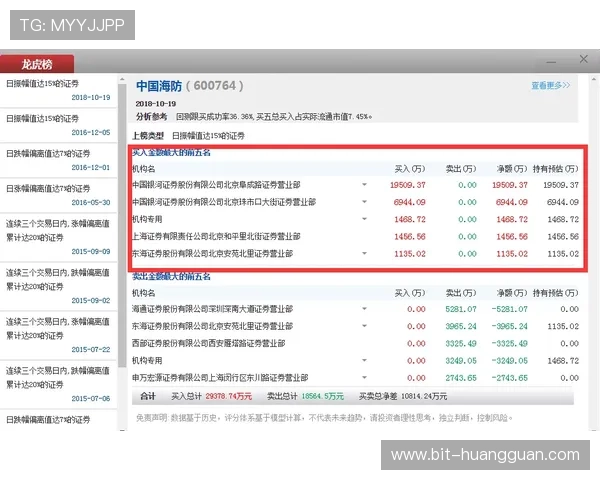The width and height of the screenshot is (600, 480).
Task: Click sell amount 3325.49 in 西部证券 row
Action: pos(461,343)
